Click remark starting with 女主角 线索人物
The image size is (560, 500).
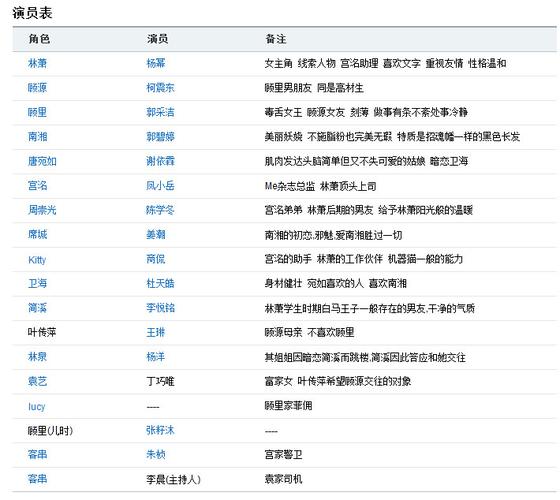pos(385,63)
